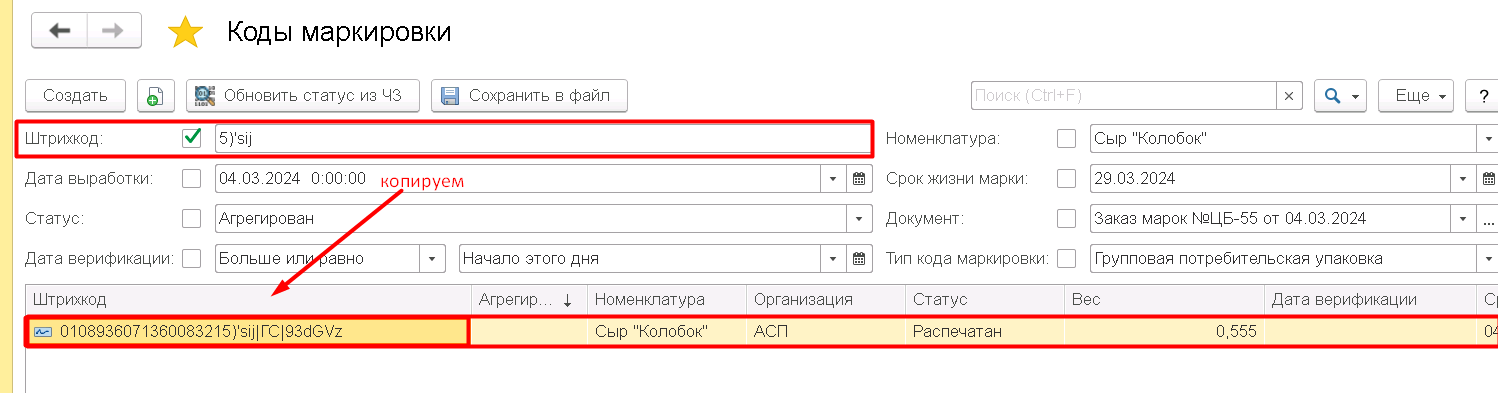This screenshot has height=393, width=1498.
Task: Select the barcode cell 0108936071360083215
Action: click(x=248, y=332)
